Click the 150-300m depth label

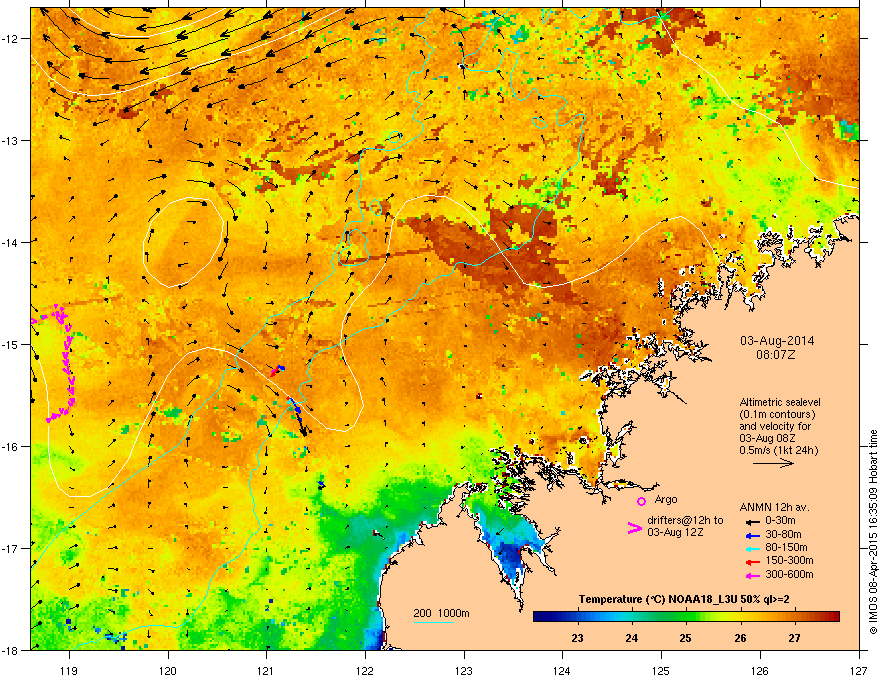click(789, 560)
